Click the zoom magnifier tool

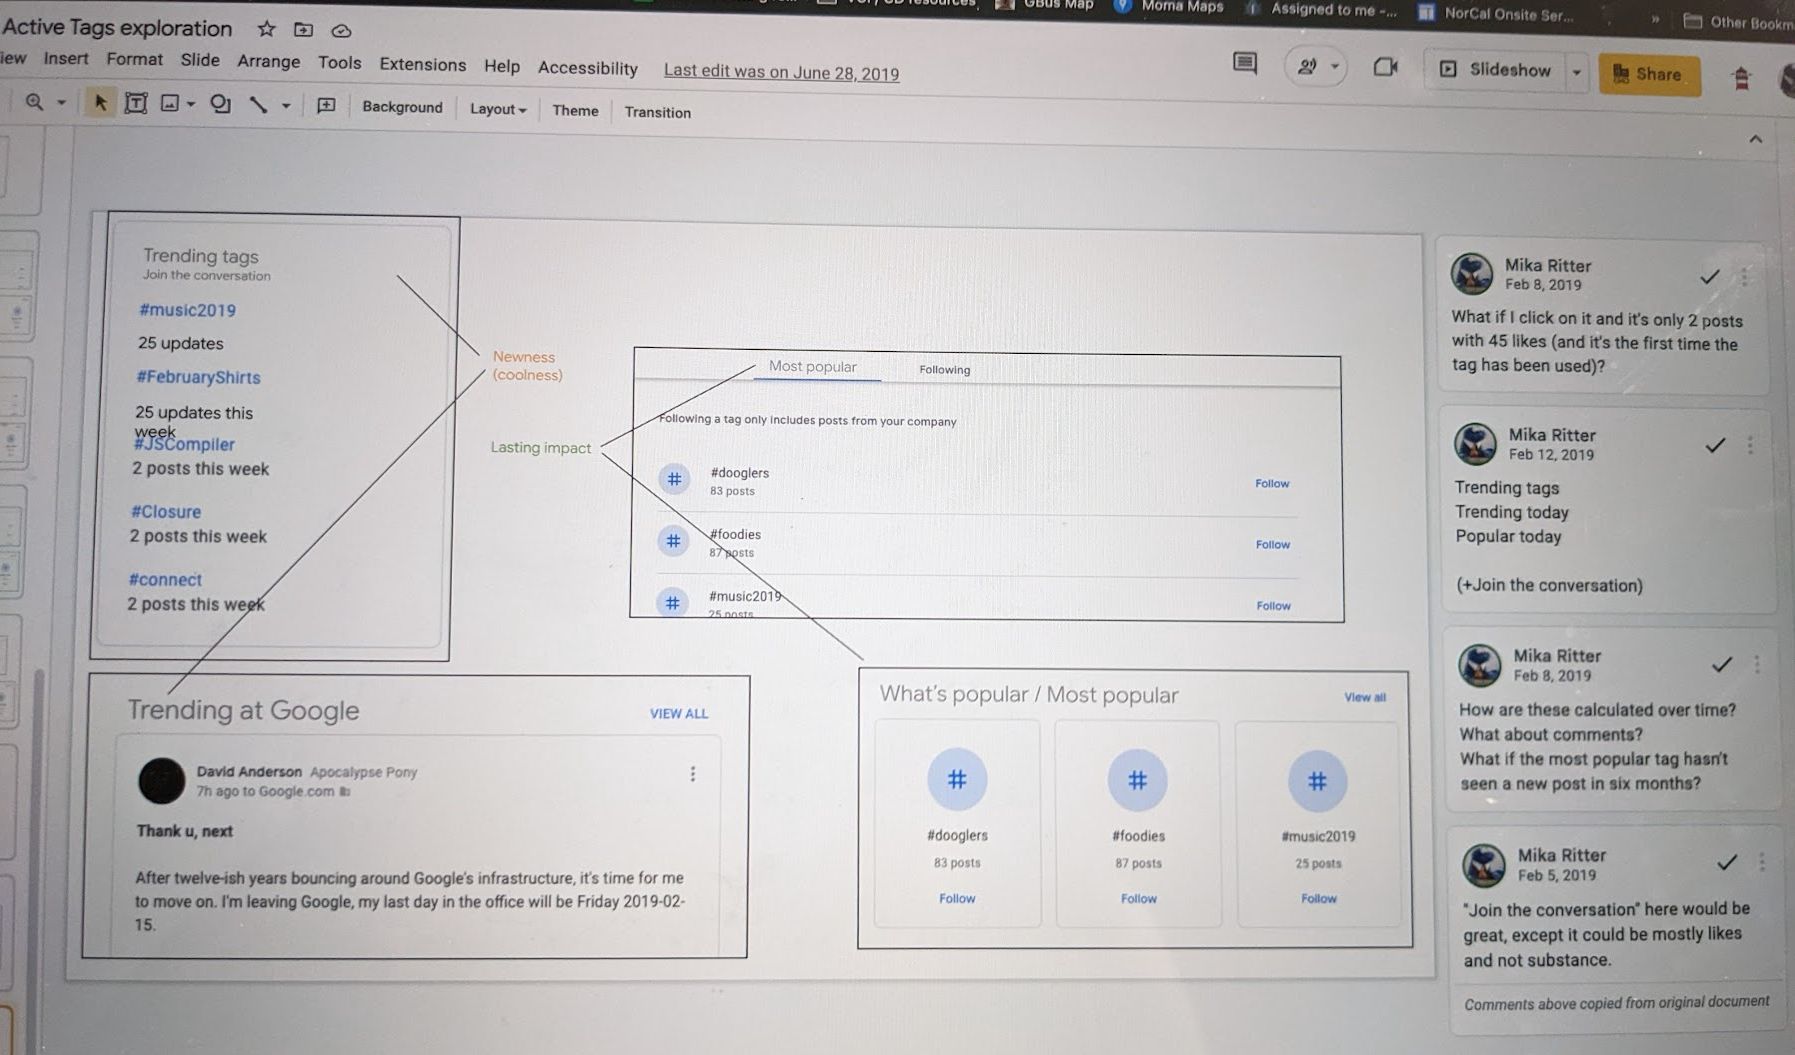tap(34, 102)
